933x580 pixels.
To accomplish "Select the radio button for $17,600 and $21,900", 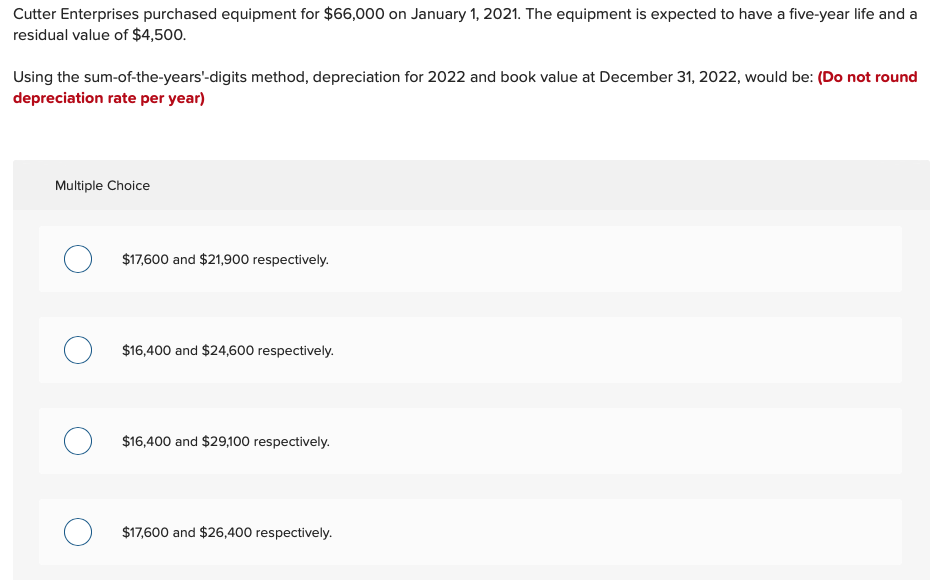I will tap(78, 258).
